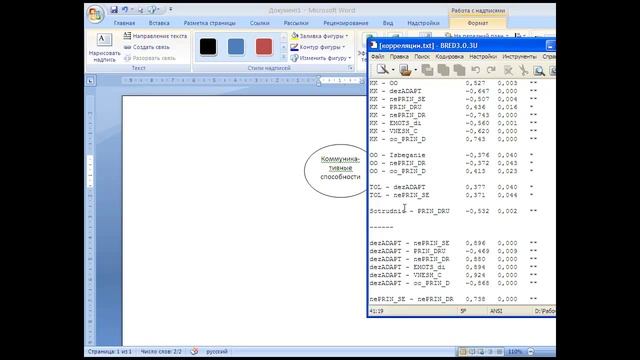Save the Word document via quick access
Viewport: 640px width, 360px height.
[114, 9]
